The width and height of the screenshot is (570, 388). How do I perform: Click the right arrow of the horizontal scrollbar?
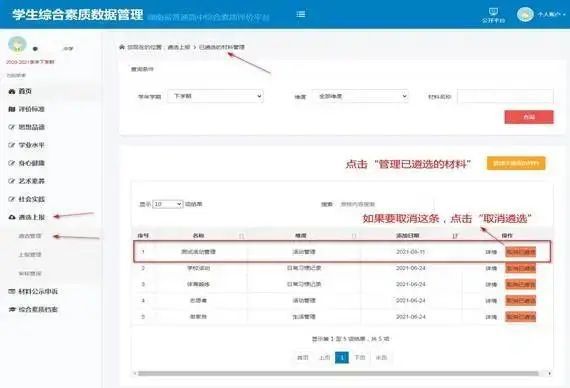(549, 373)
